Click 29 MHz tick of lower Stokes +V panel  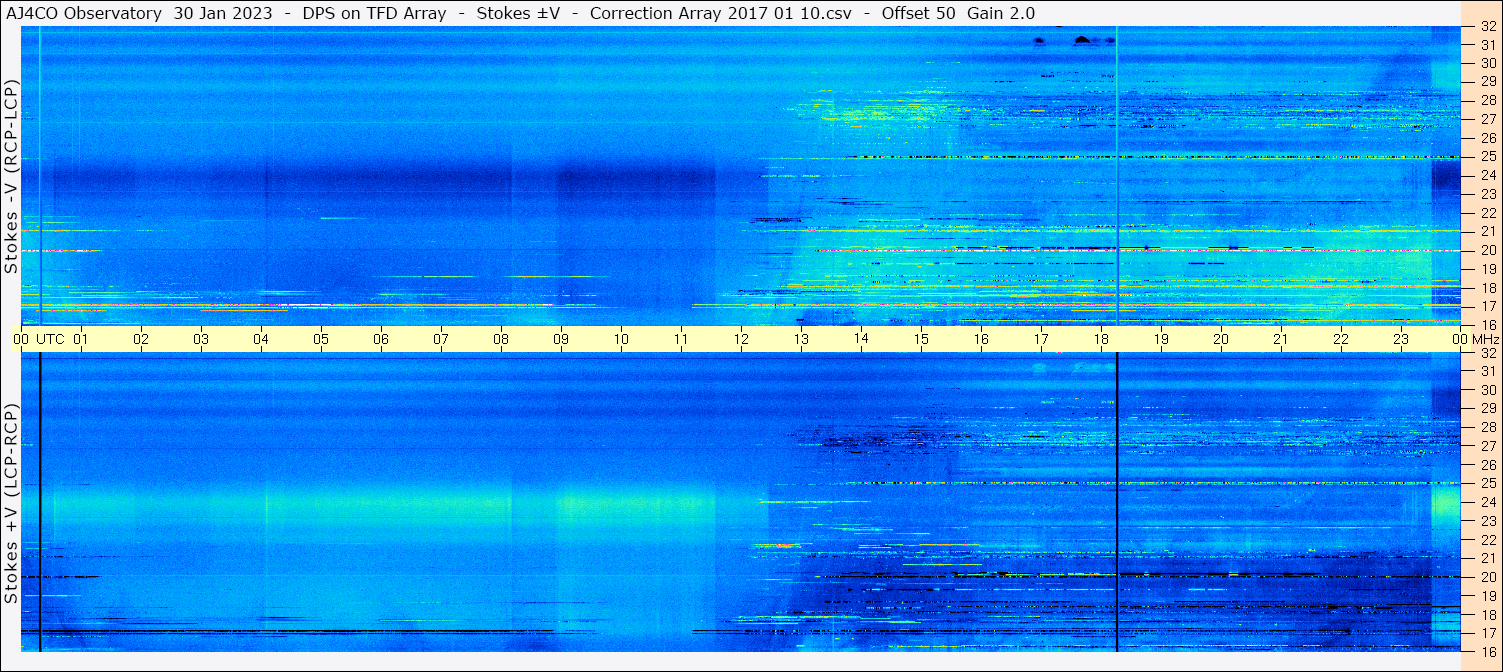1487,409
